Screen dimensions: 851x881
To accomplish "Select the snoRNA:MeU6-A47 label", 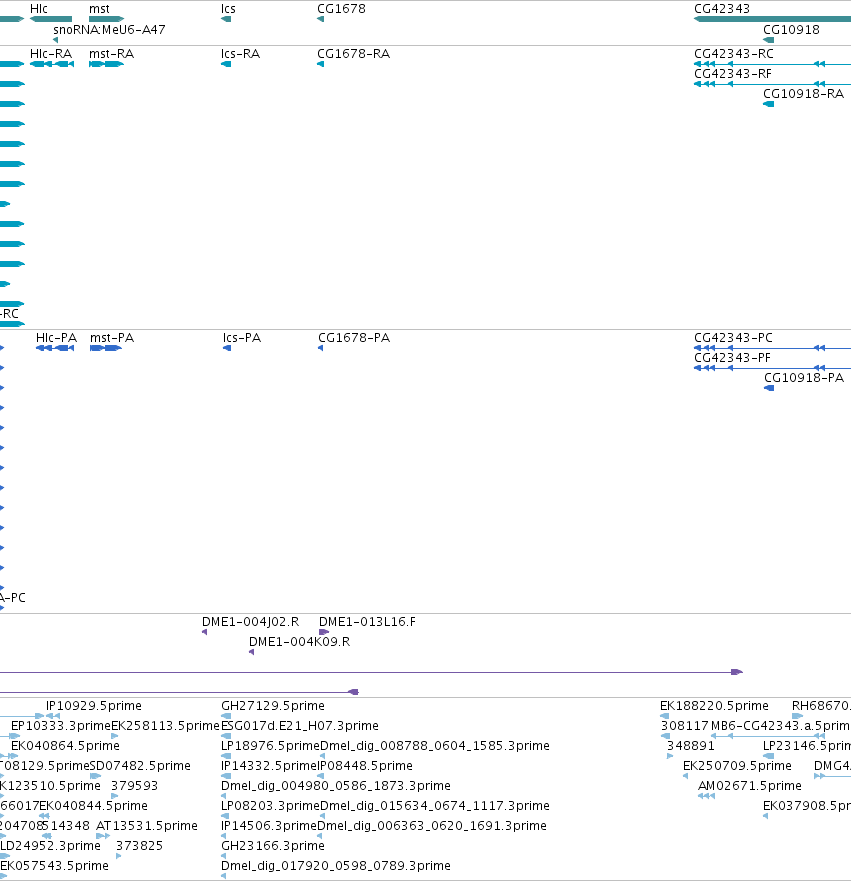I will [109, 30].
